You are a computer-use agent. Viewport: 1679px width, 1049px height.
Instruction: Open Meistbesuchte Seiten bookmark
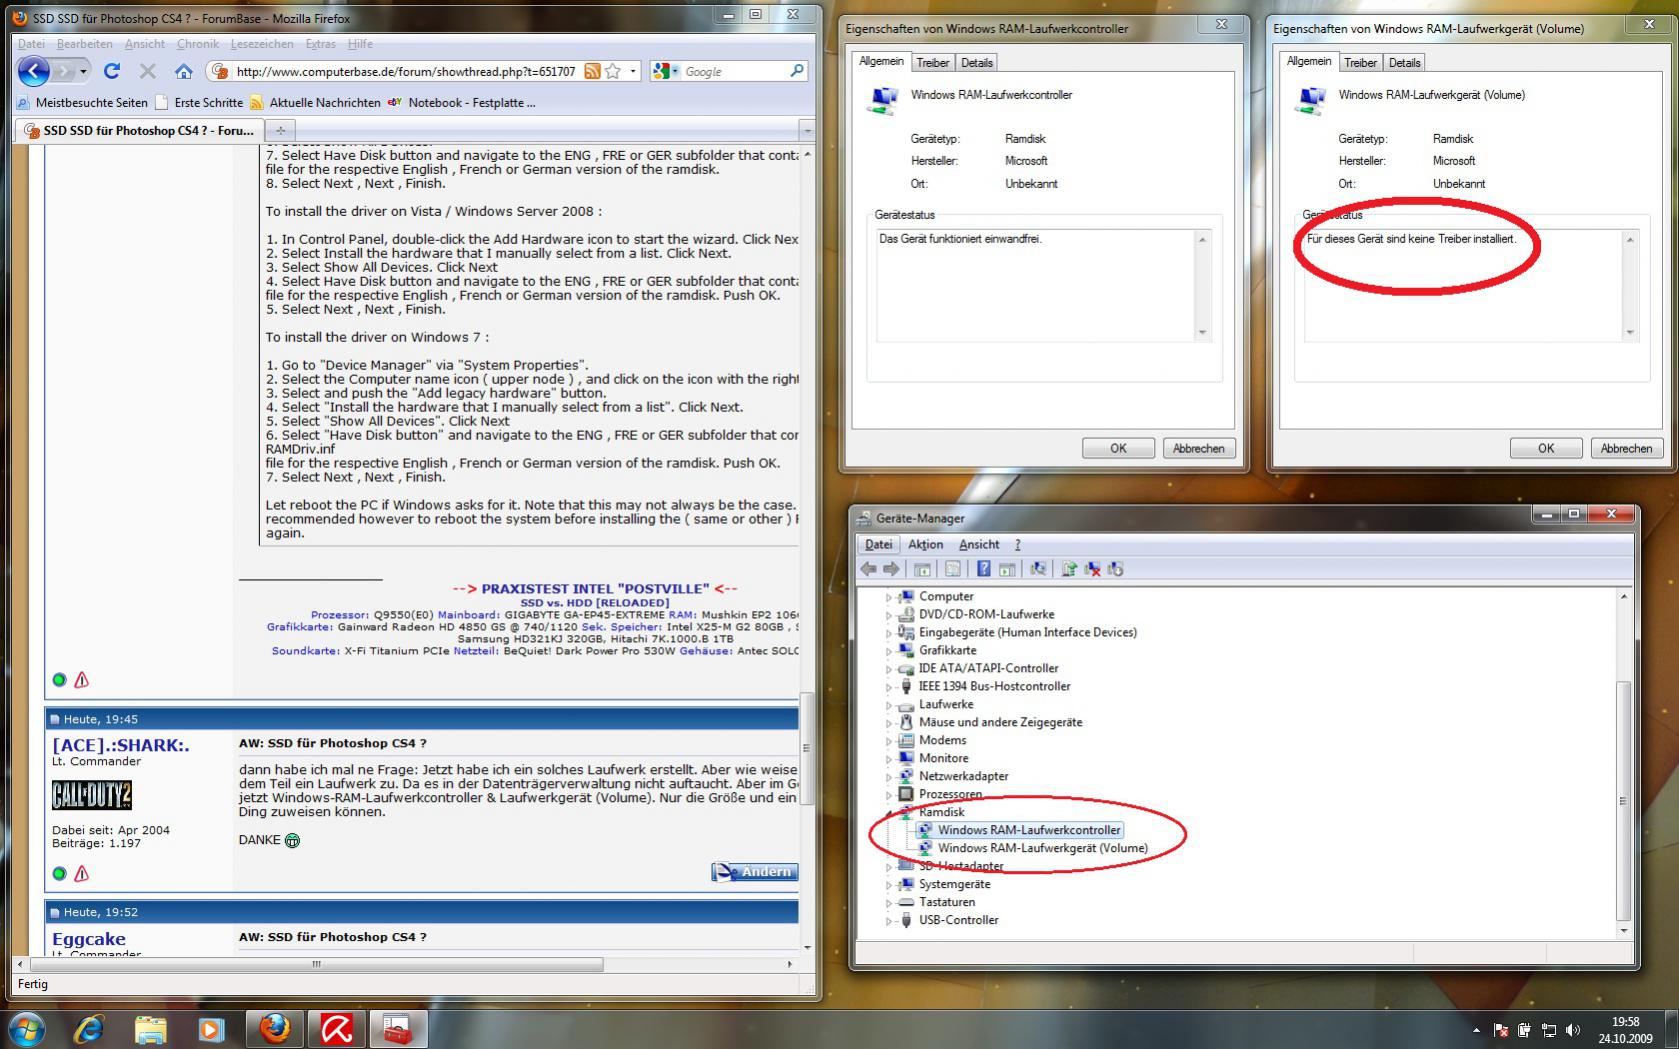point(83,102)
